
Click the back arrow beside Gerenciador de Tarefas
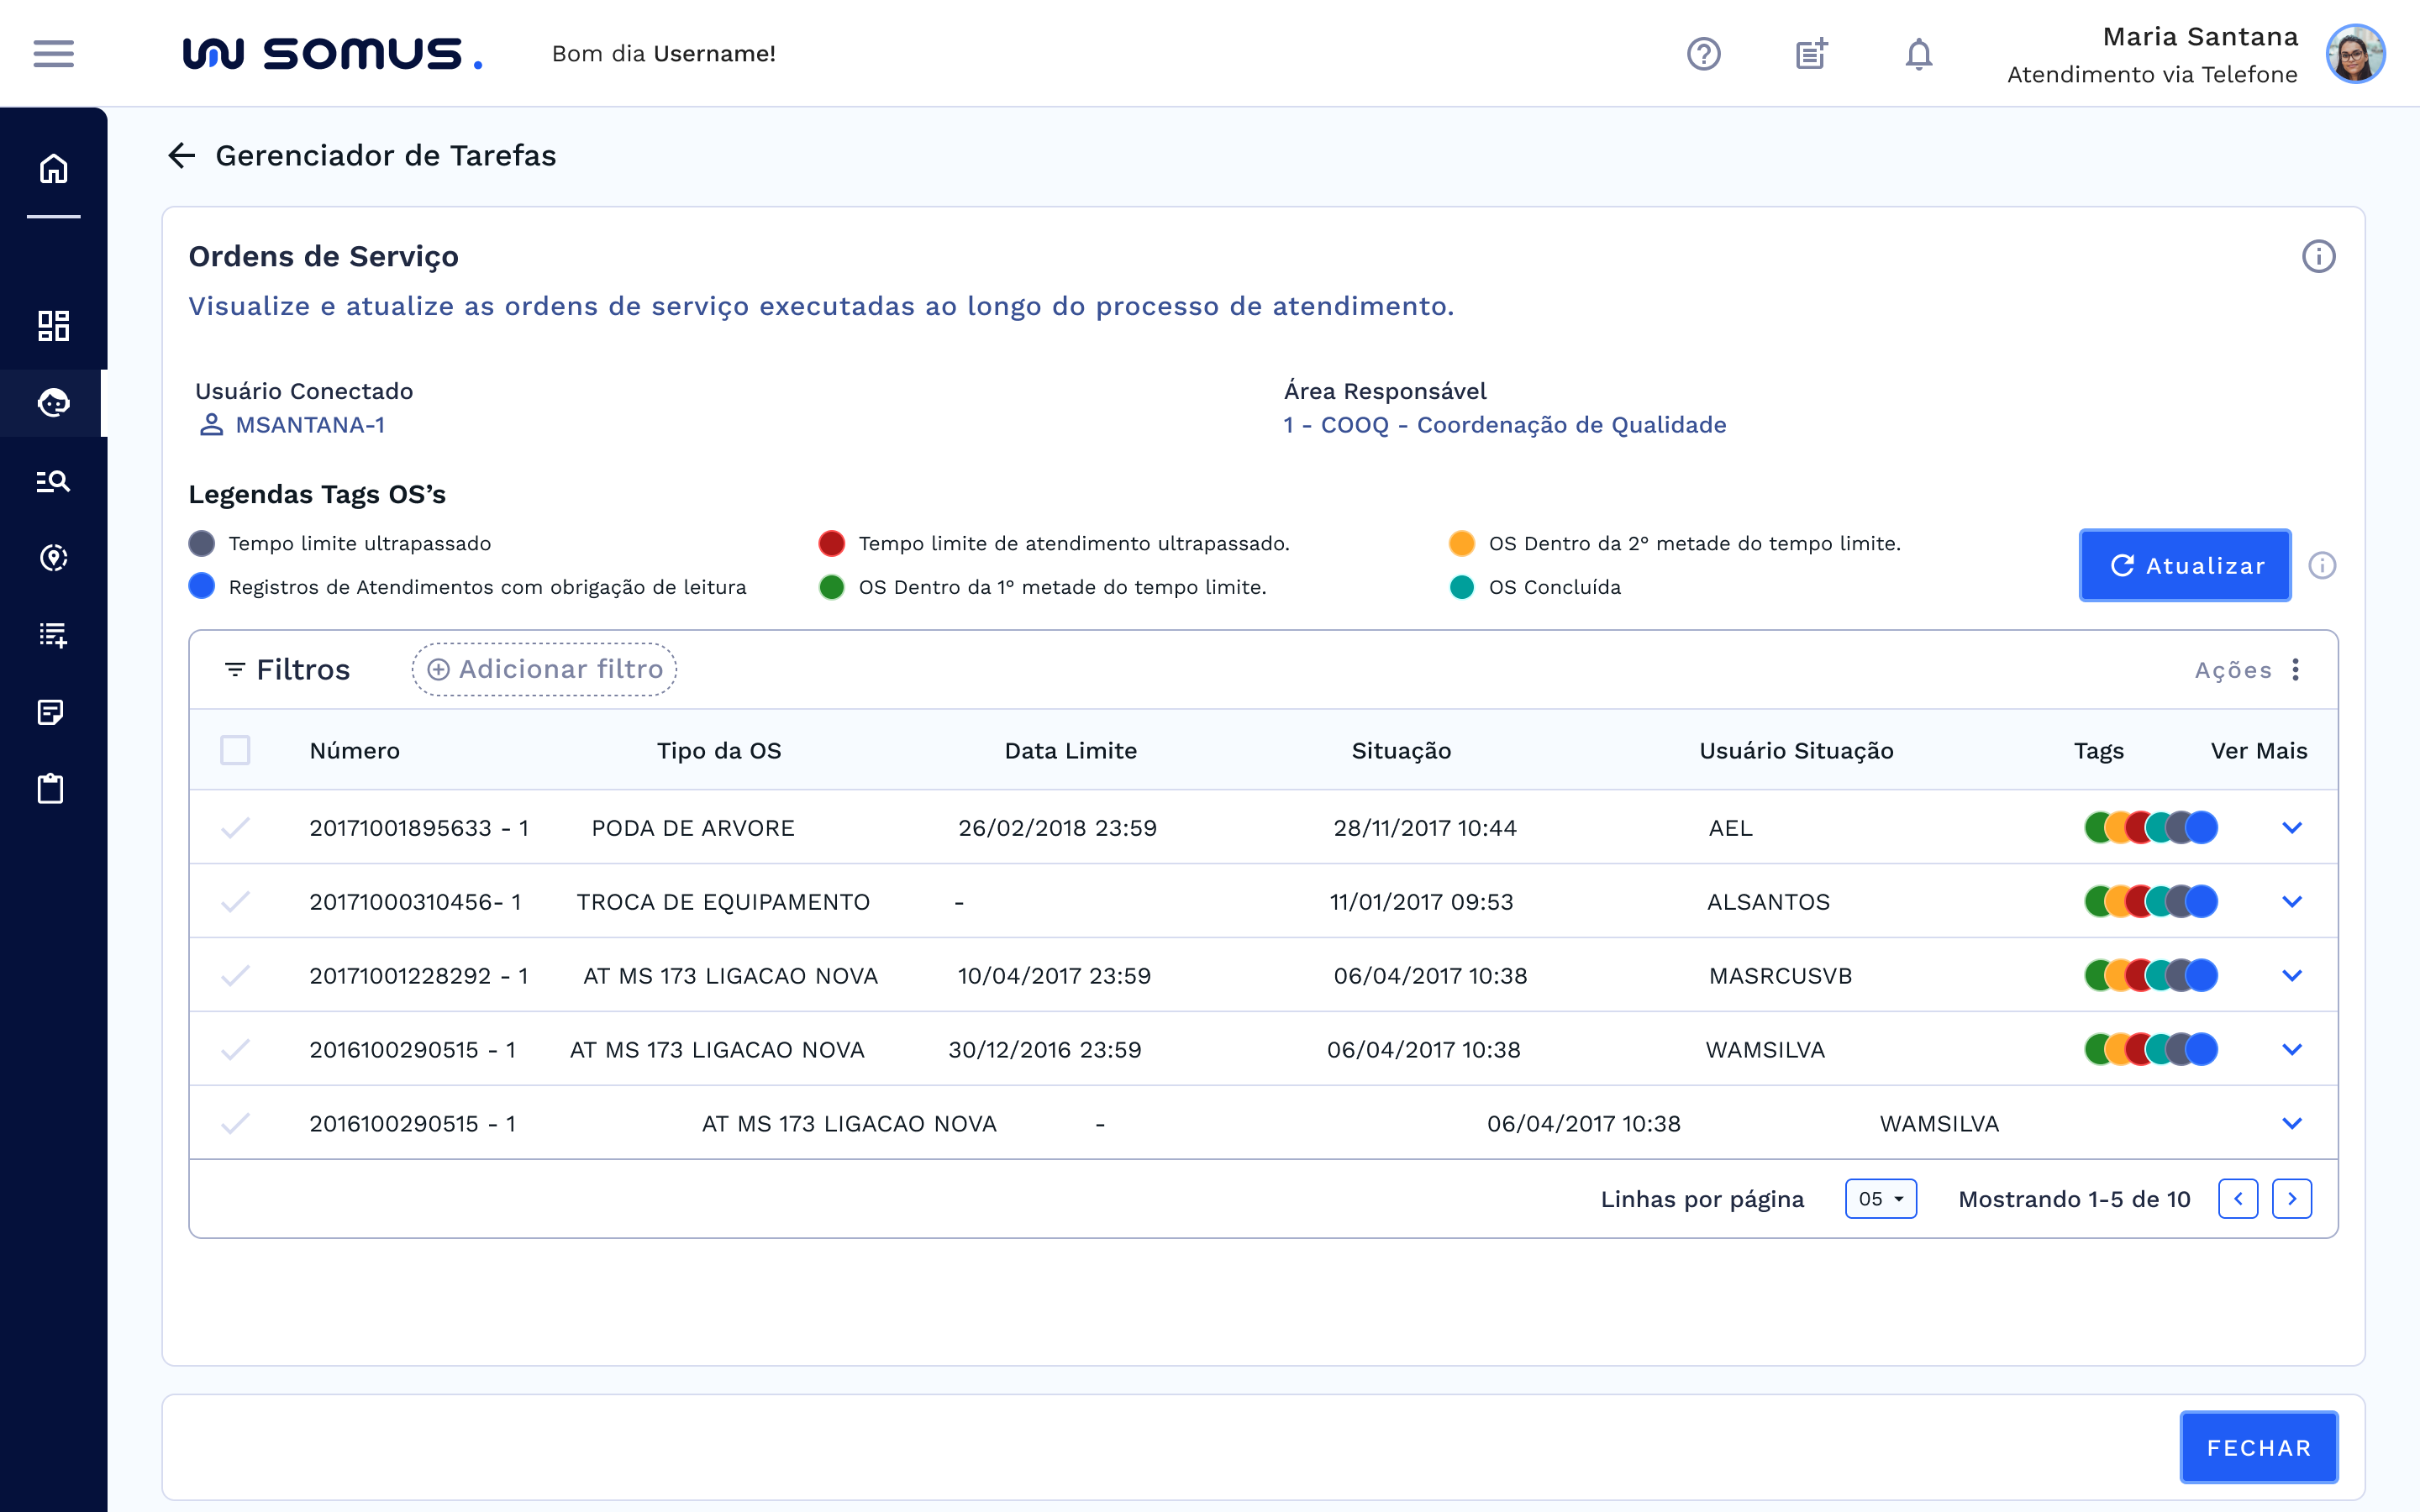pyautogui.click(x=181, y=155)
